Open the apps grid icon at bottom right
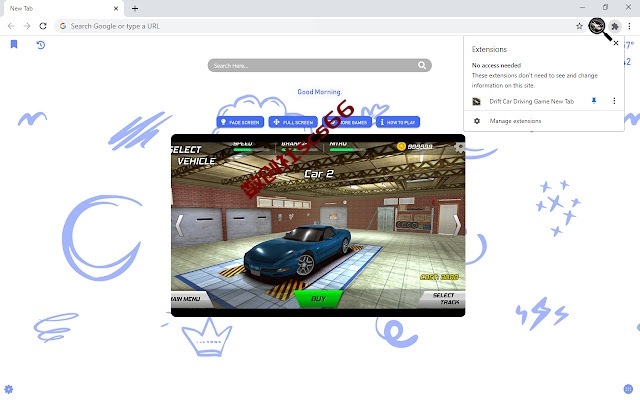 point(629,389)
